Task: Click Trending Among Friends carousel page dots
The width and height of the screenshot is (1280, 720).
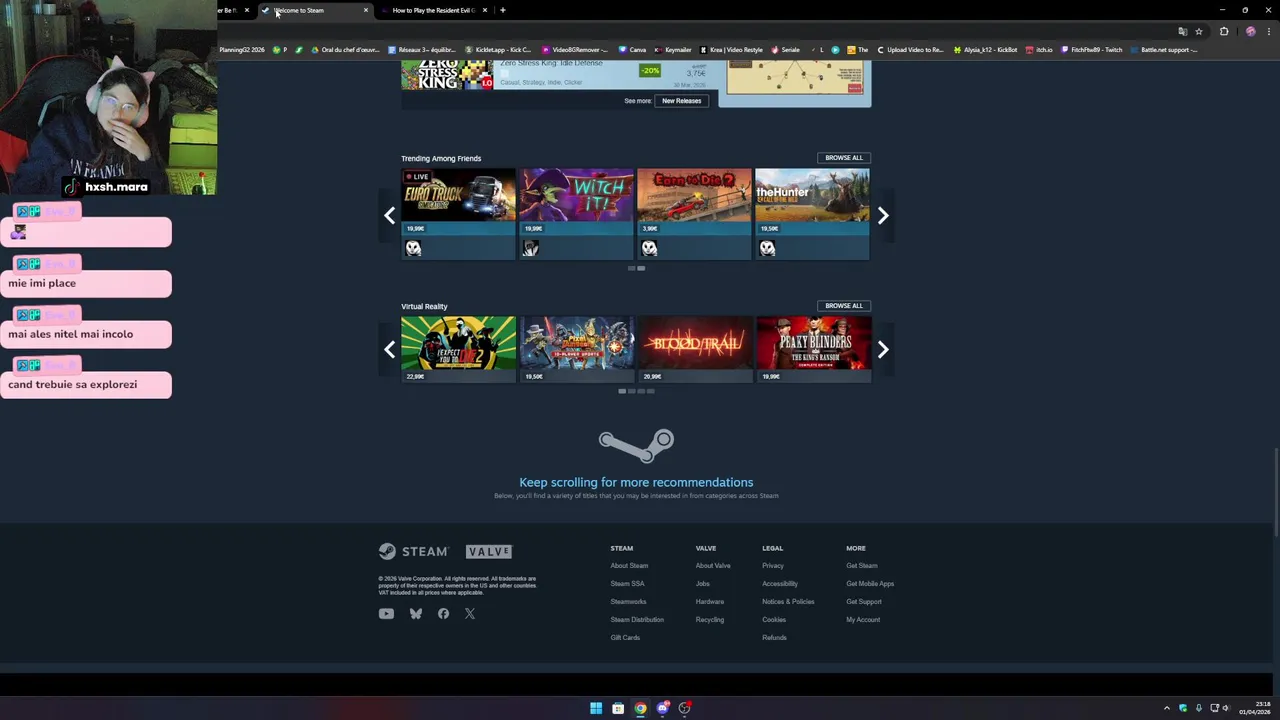Action: [x=636, y=268]
